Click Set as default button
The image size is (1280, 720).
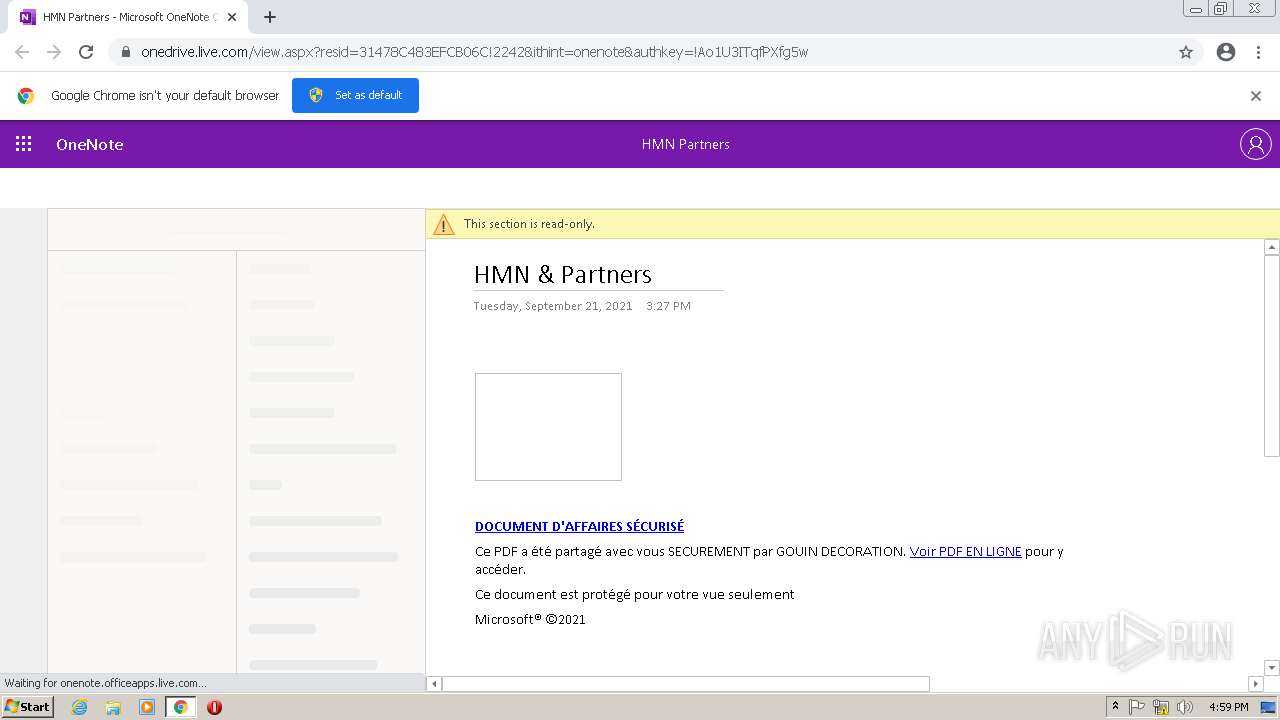click(x=355, y=95)
